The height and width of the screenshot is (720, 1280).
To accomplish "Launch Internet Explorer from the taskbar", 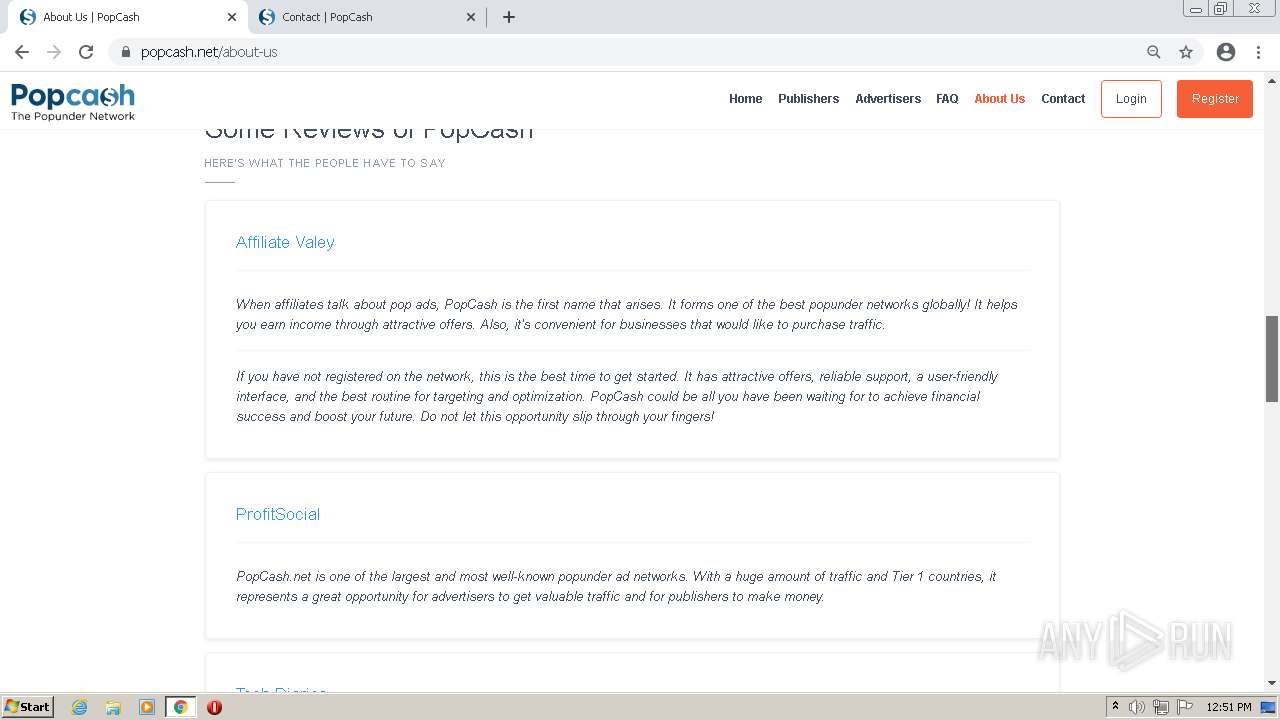I will (79, 707).
